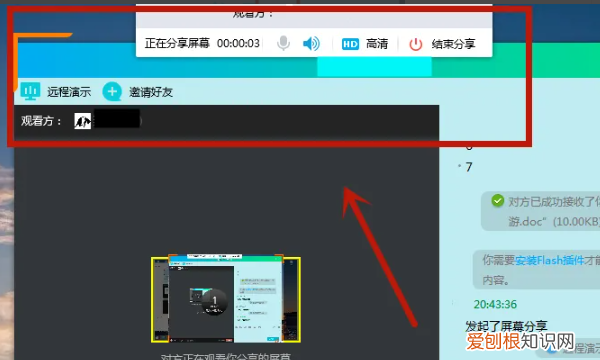Screen dimensions: 600x360
Task: Mute the microphone in sharing toolbar
Action: pyautogui.click(x=283, y=43)
